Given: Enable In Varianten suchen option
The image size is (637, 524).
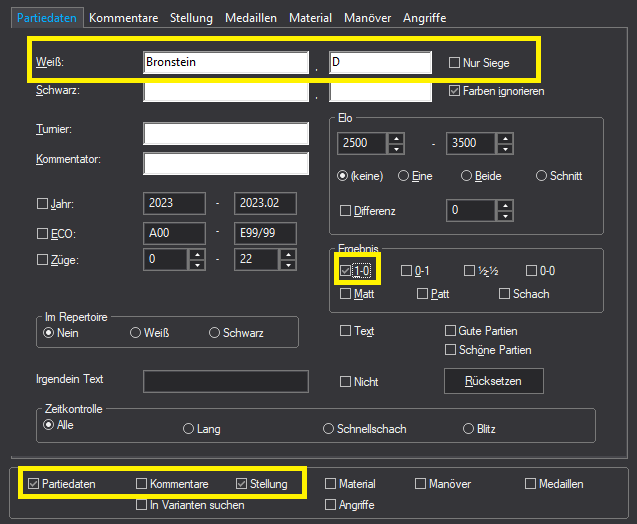Looking at the screenshot, I should [141, 505].
